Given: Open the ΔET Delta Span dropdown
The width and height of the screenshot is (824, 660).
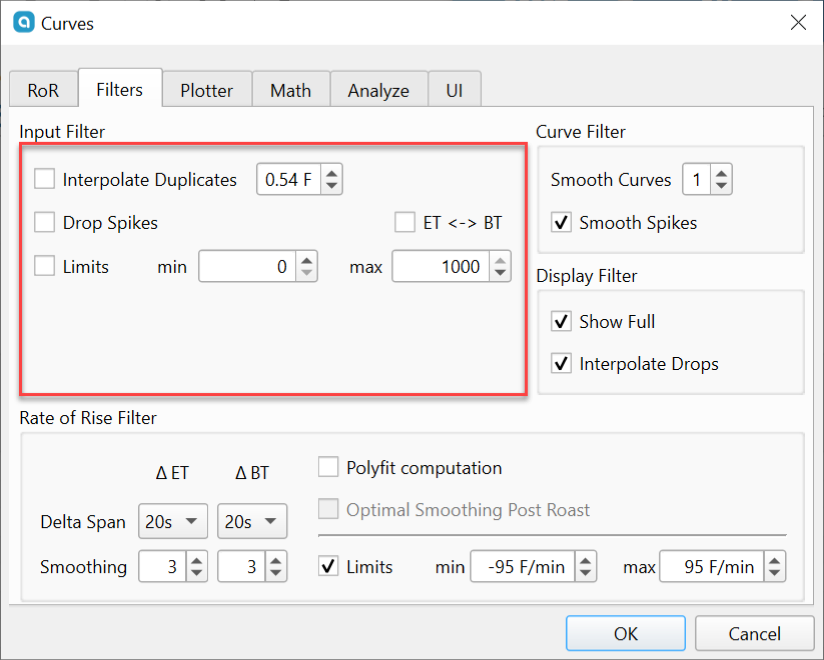Looking at the screenshot, I should click(173, 521).
